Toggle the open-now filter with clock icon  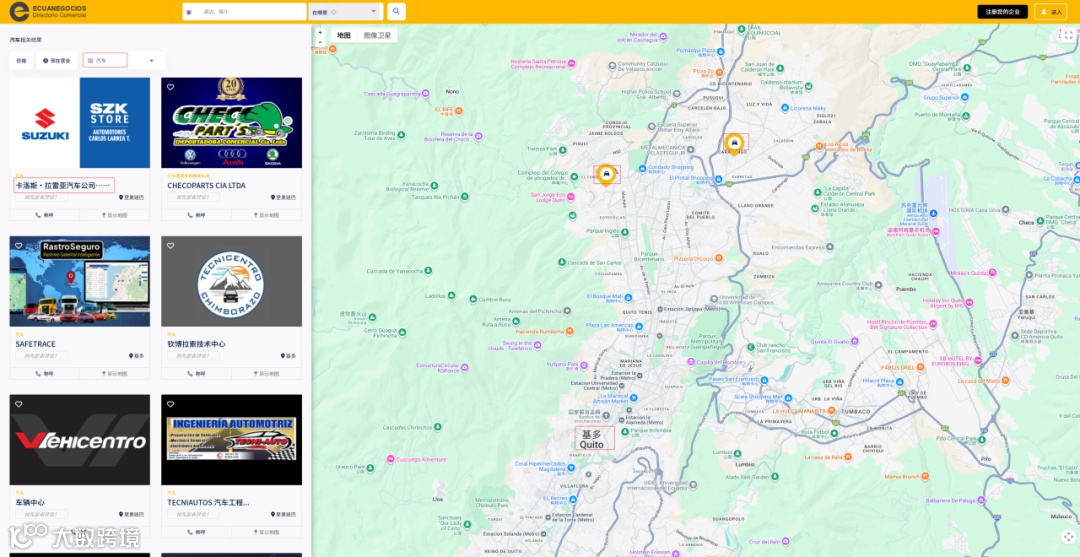click(56, 61)
